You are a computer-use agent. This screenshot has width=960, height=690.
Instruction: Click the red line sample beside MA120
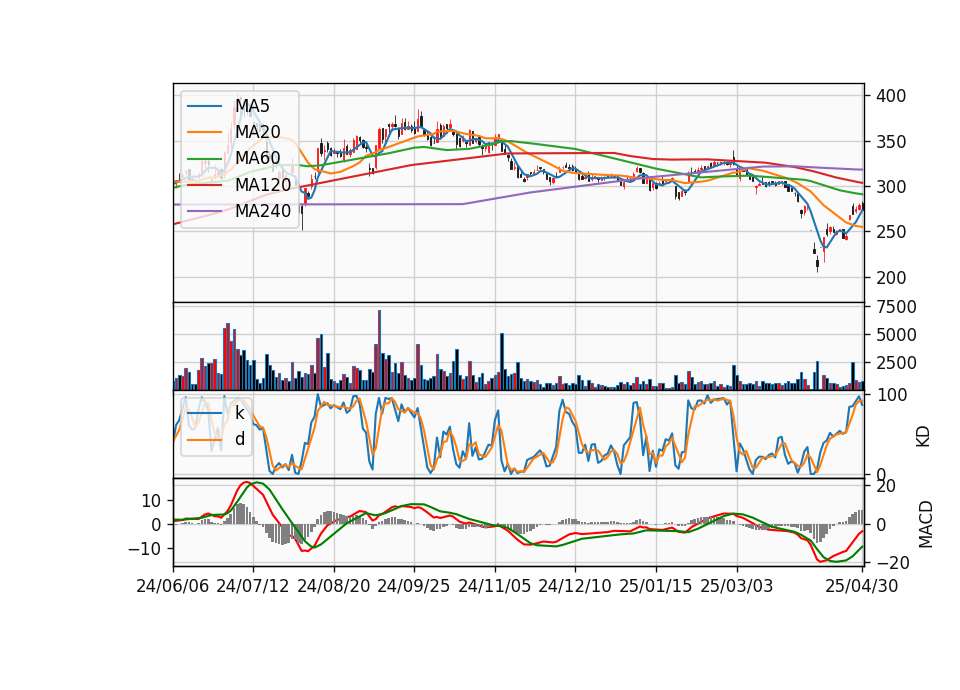[204, 185]
